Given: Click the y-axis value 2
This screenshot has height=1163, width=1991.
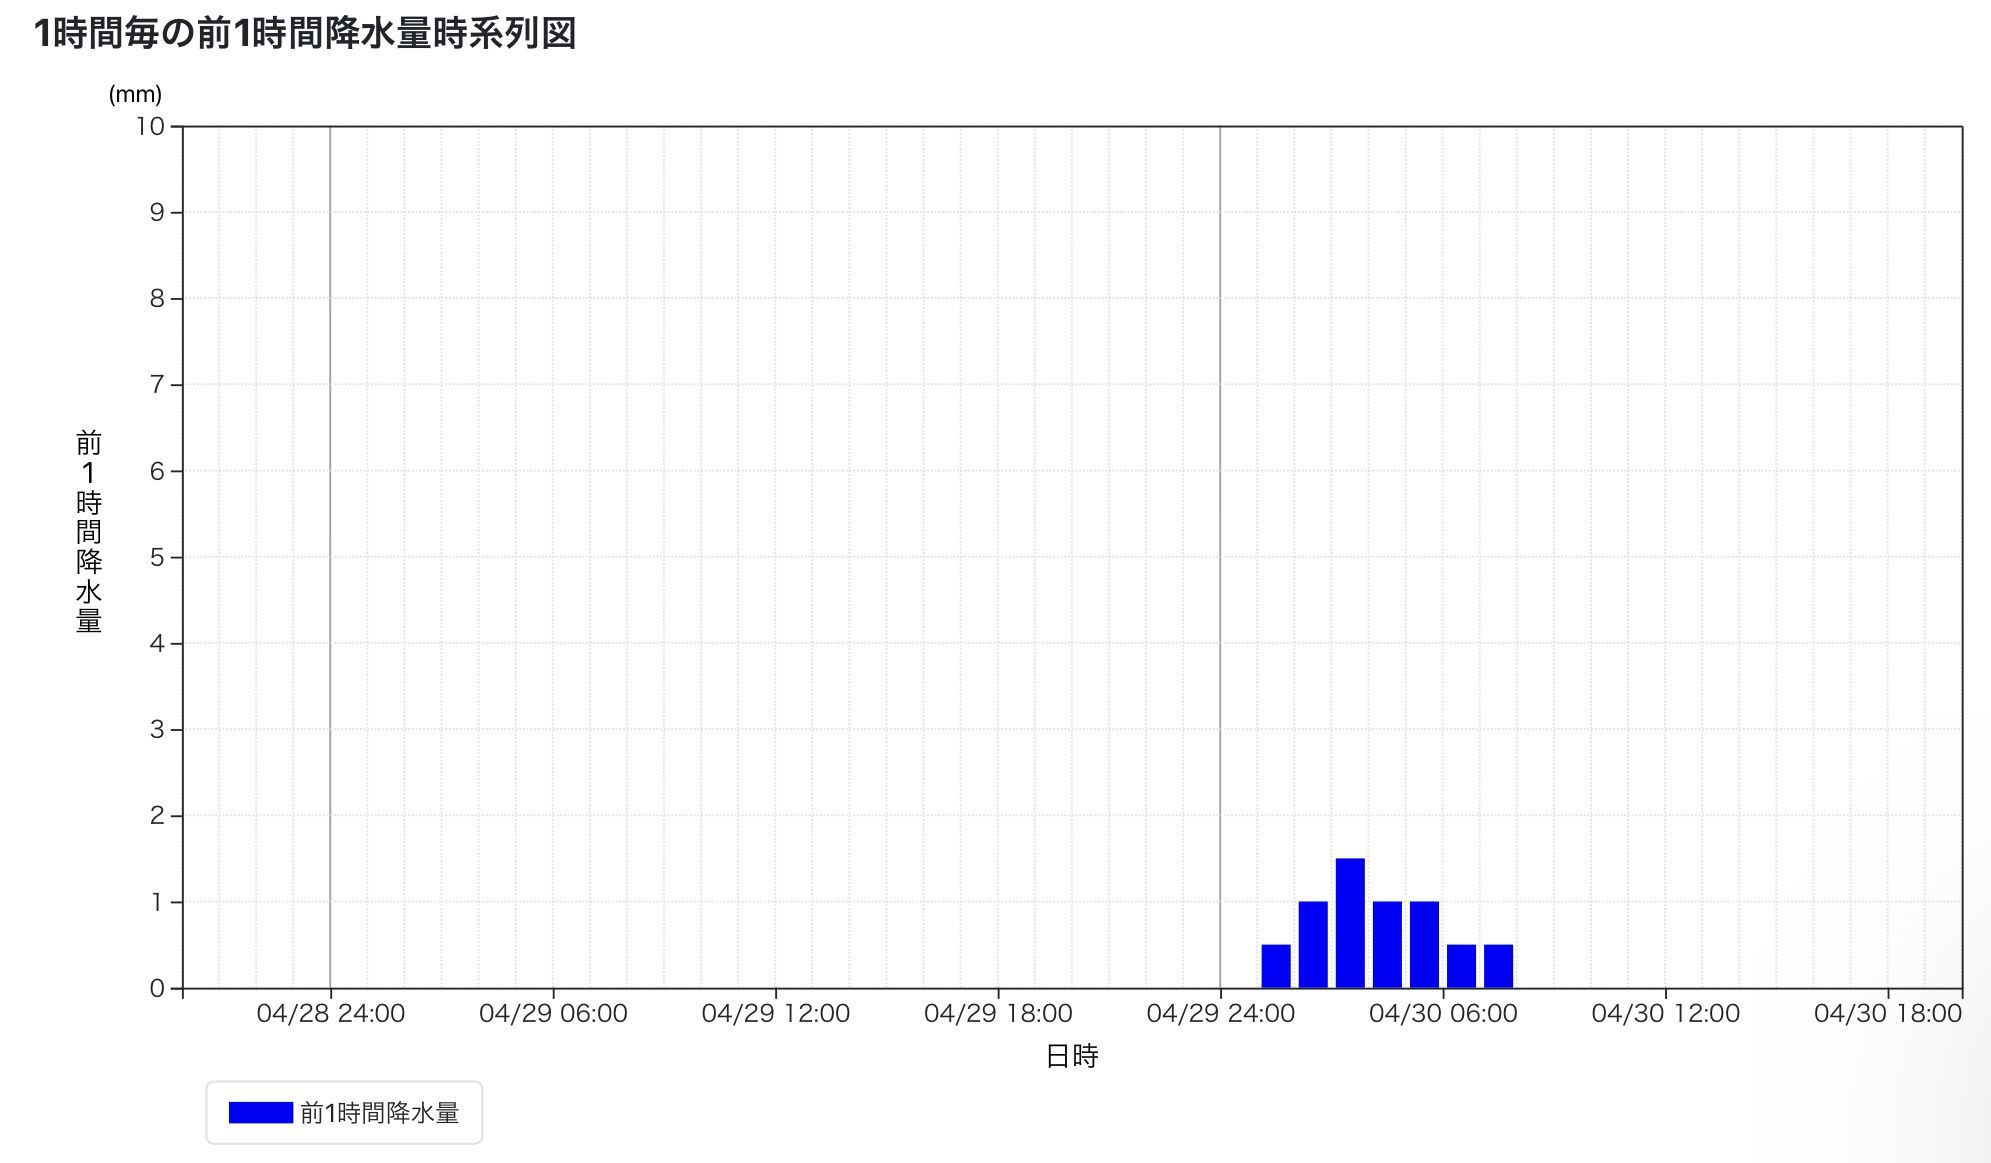Looking at the screenshot, I should click(x=157, y=815).
